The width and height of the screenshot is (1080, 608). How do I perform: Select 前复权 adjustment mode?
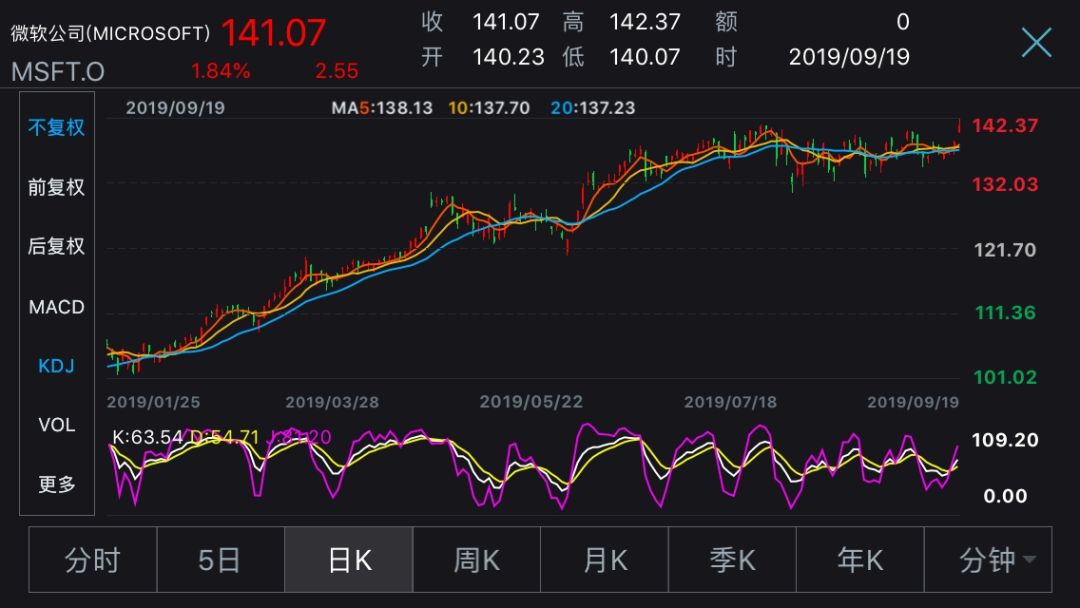[56, 187]
